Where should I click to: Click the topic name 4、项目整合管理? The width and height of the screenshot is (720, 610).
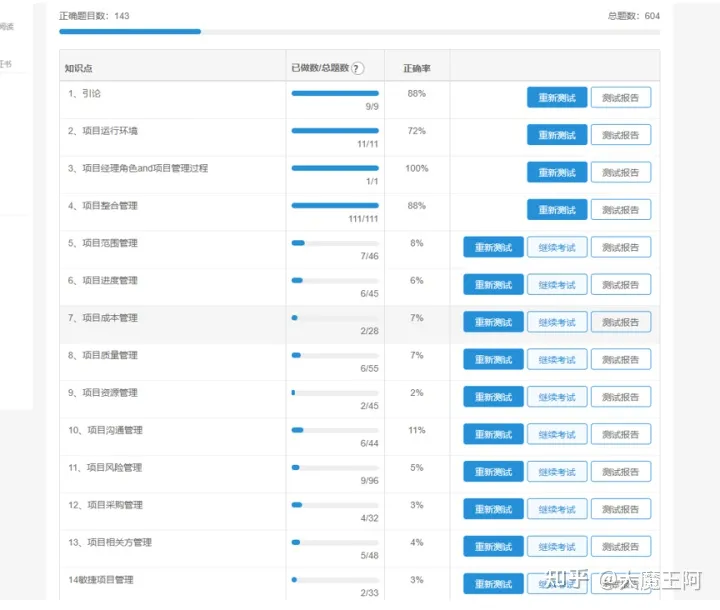coord(103,206)
